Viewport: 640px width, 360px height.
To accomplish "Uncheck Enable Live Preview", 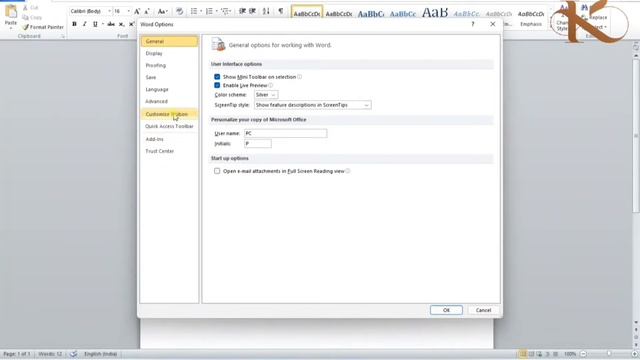I will (217, 85).
